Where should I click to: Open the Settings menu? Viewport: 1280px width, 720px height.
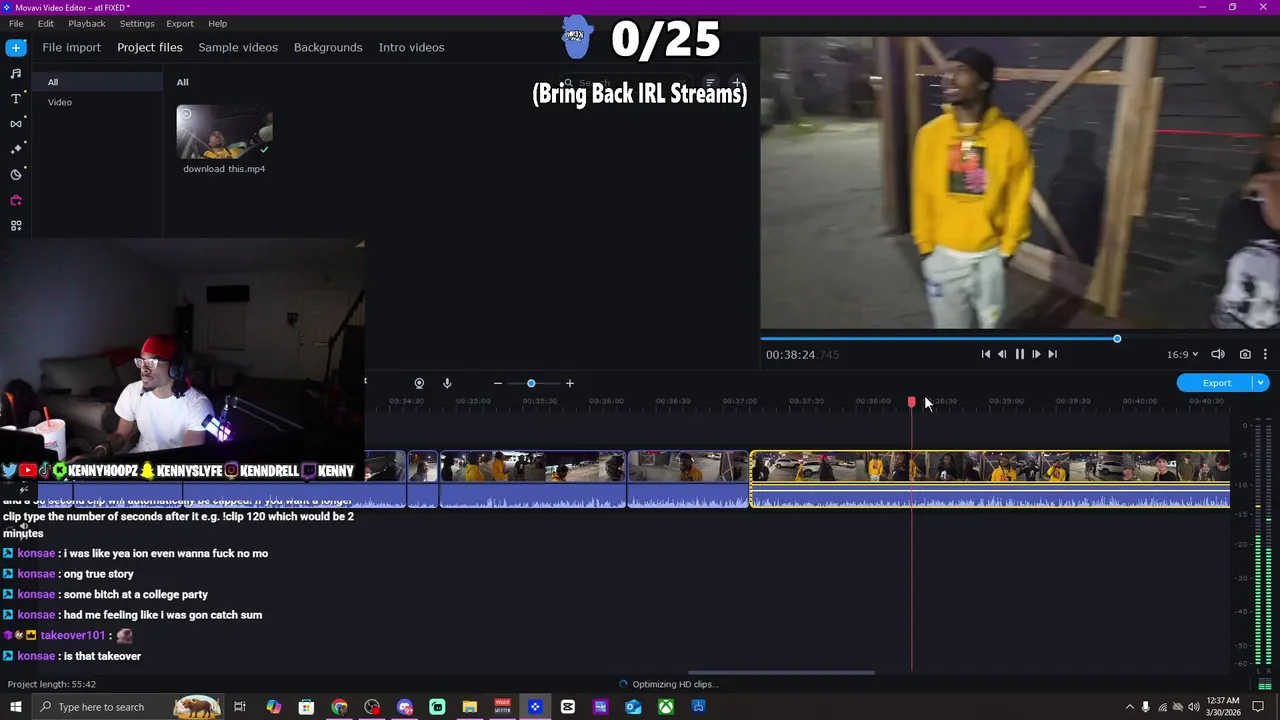click(137, 23)
